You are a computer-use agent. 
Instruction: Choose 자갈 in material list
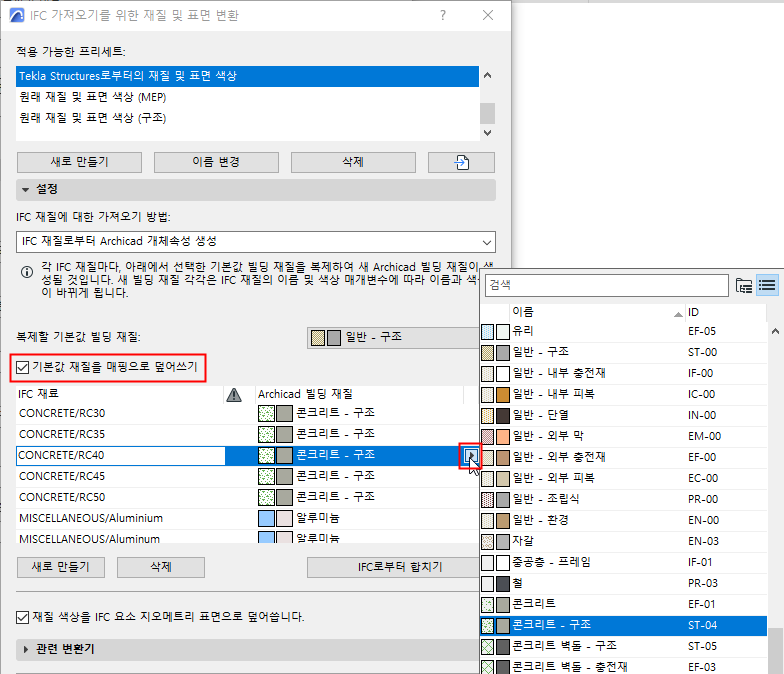tap(624, 542)
